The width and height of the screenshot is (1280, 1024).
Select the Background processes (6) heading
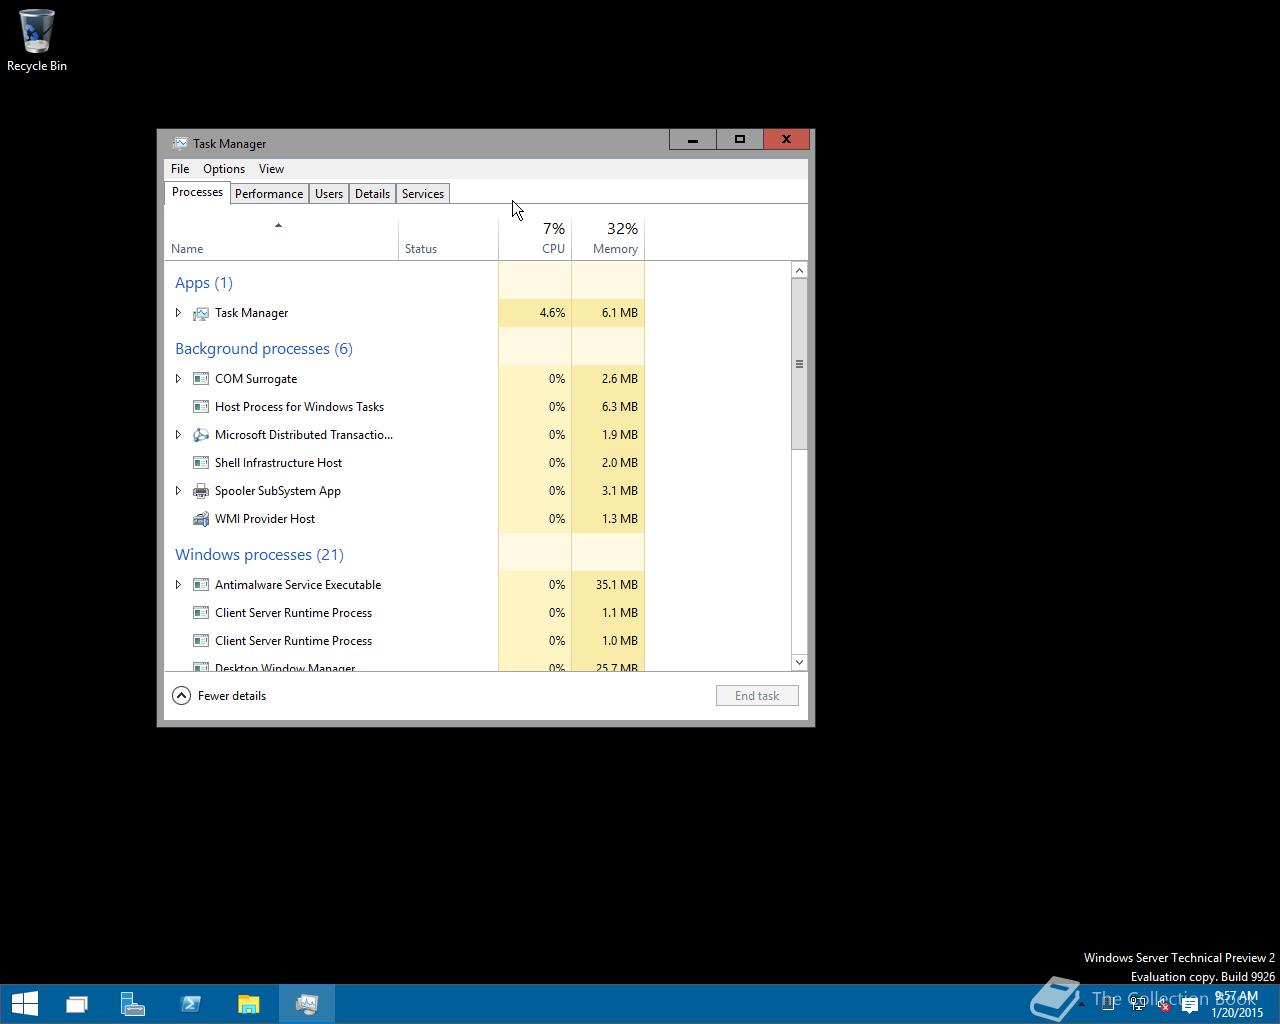[x=264, y=349]
